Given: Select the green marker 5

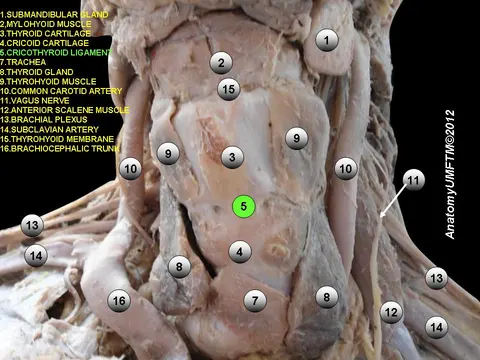Looking at the screenshot, I should [244, 206].
